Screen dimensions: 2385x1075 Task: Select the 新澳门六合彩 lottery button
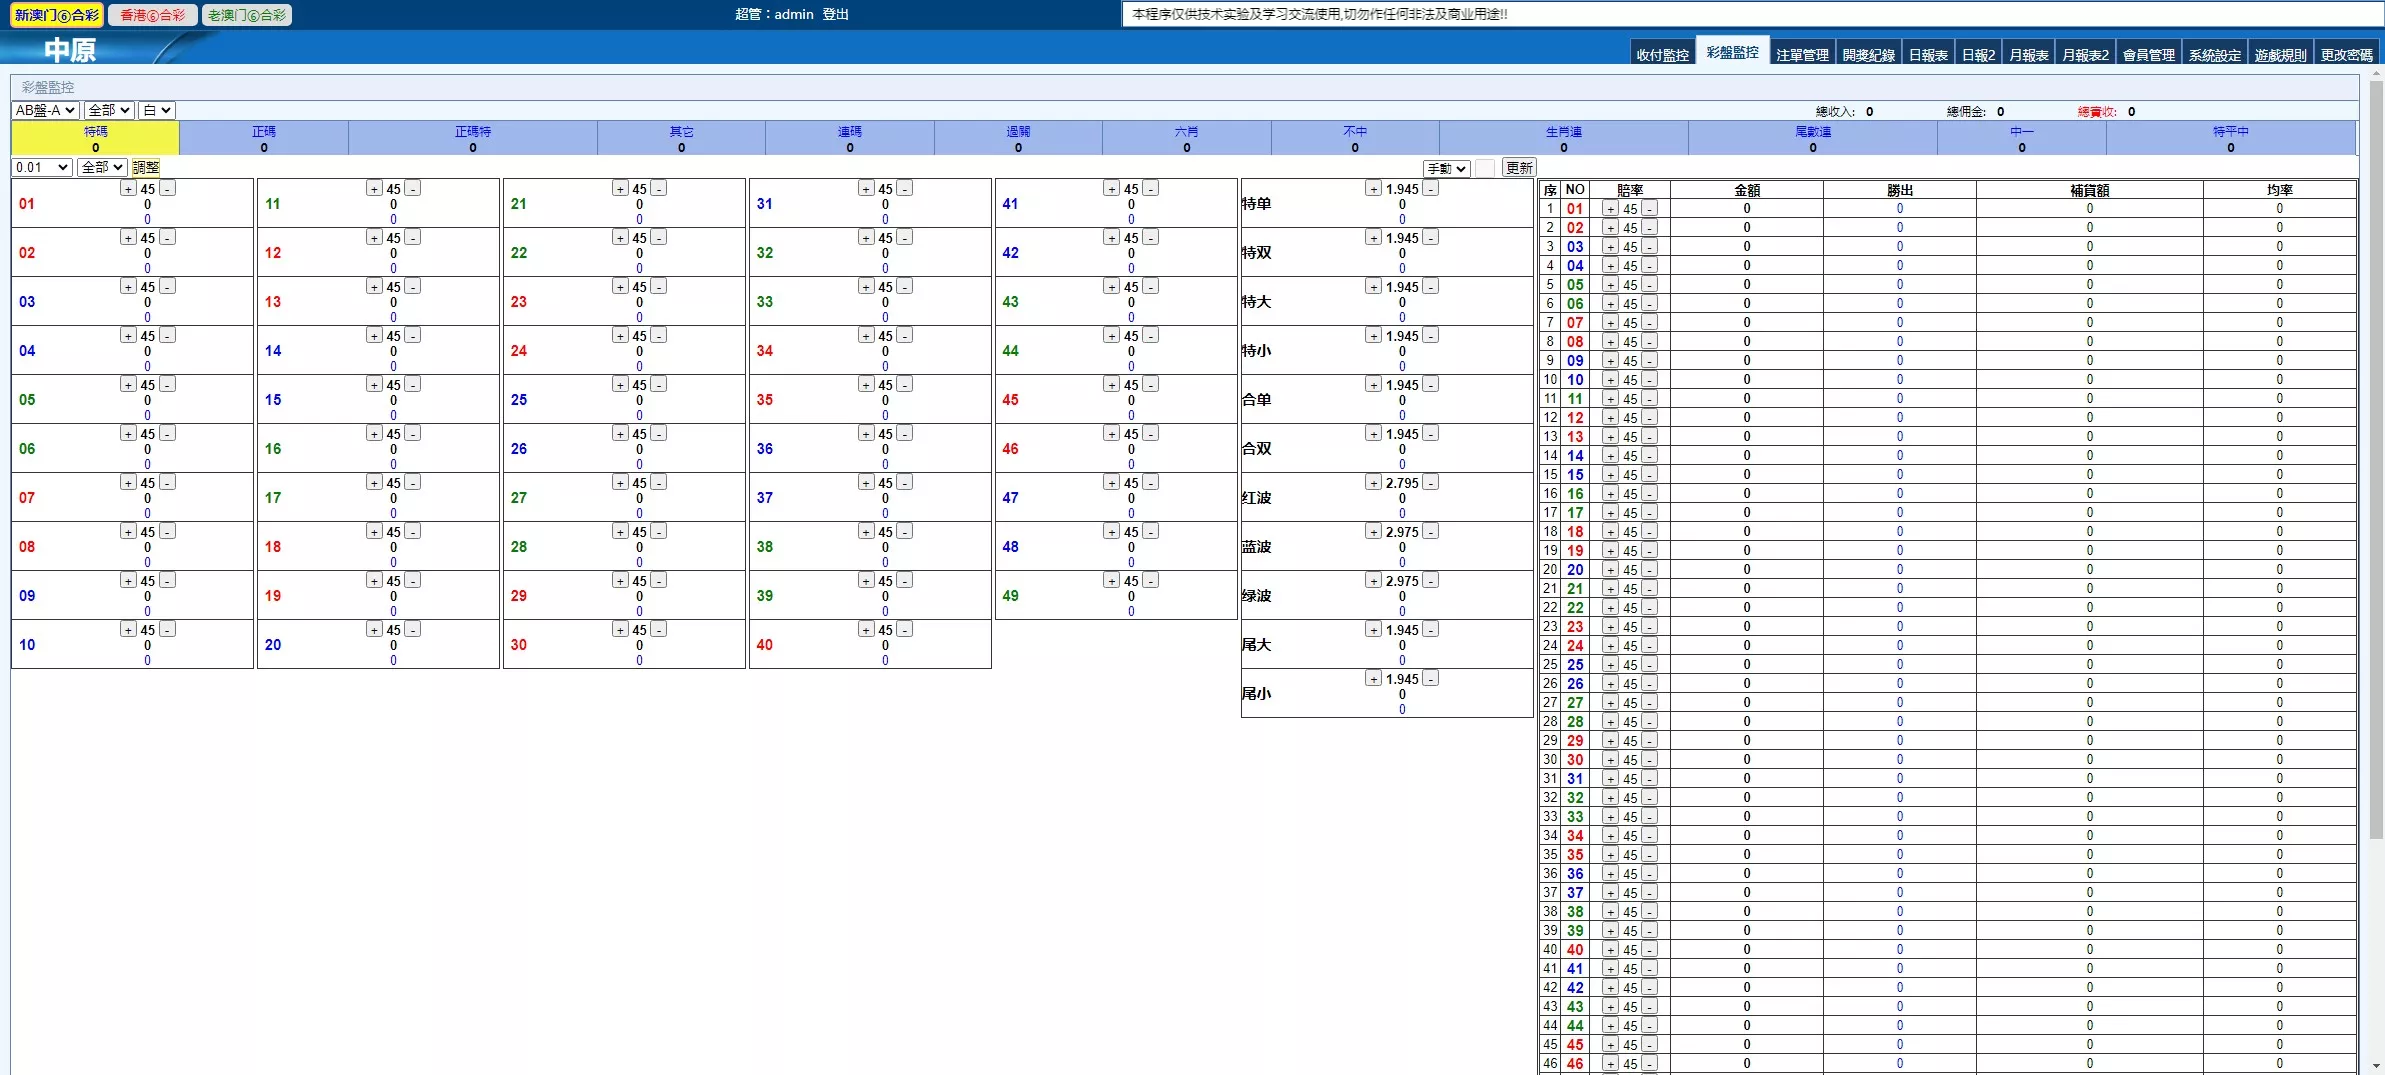57,15
